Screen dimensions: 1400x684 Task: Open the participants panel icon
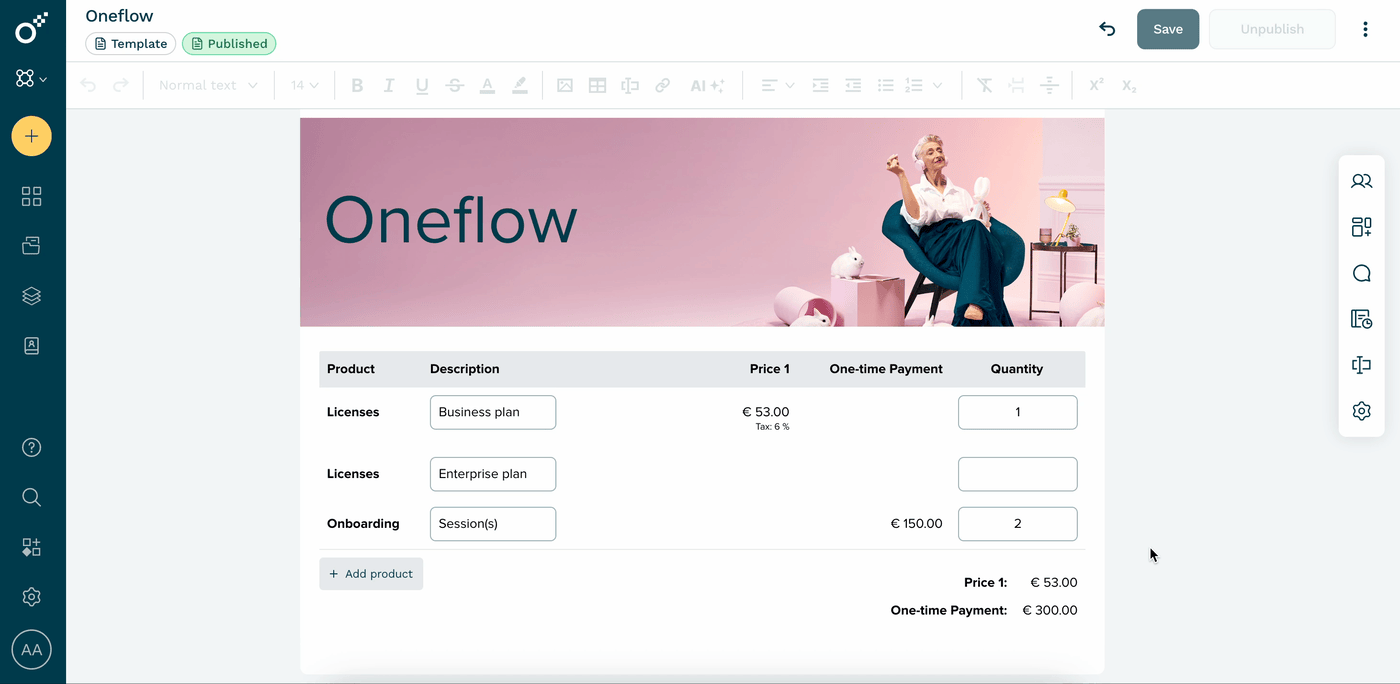coord(1361,181)
